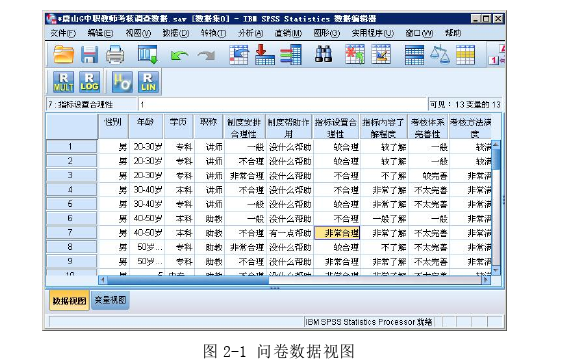Open the recall recent dialogs icon

point(148,55)
